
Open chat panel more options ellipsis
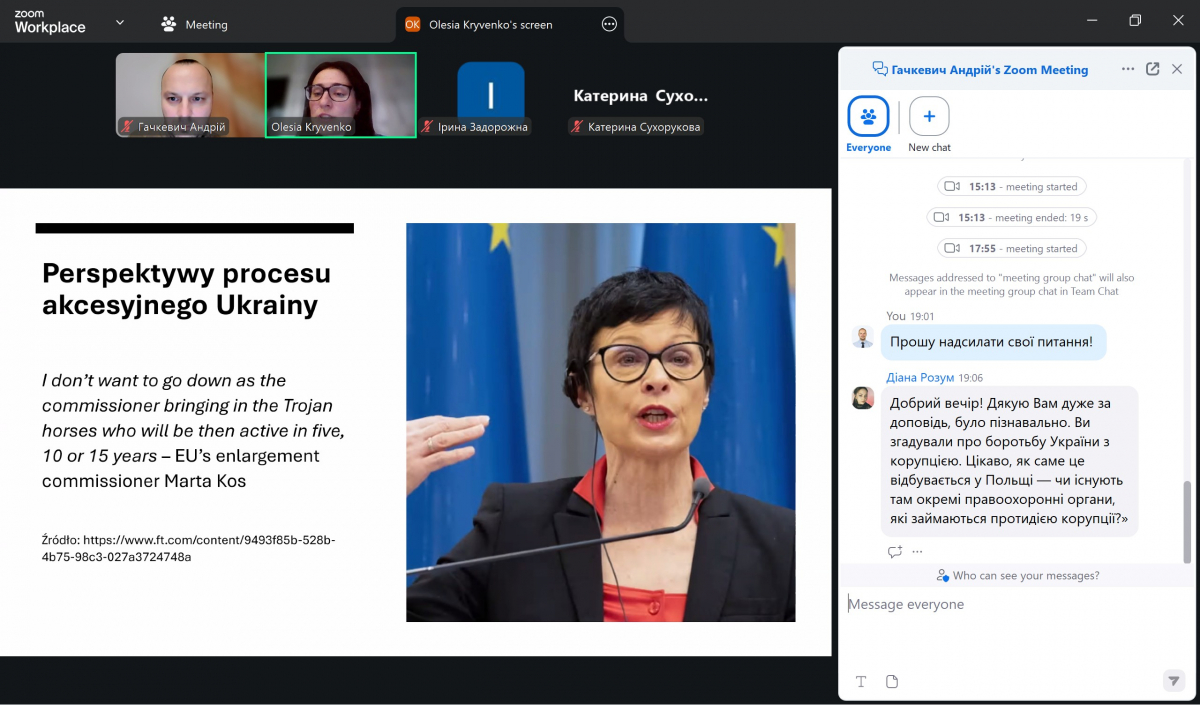click(x=1128, y=69)
